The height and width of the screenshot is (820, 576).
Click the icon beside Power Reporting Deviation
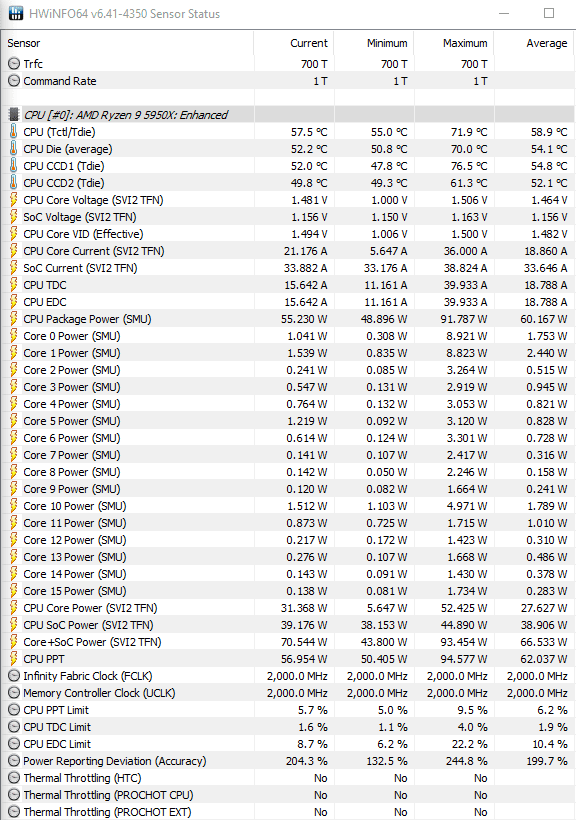click(14, 761)
